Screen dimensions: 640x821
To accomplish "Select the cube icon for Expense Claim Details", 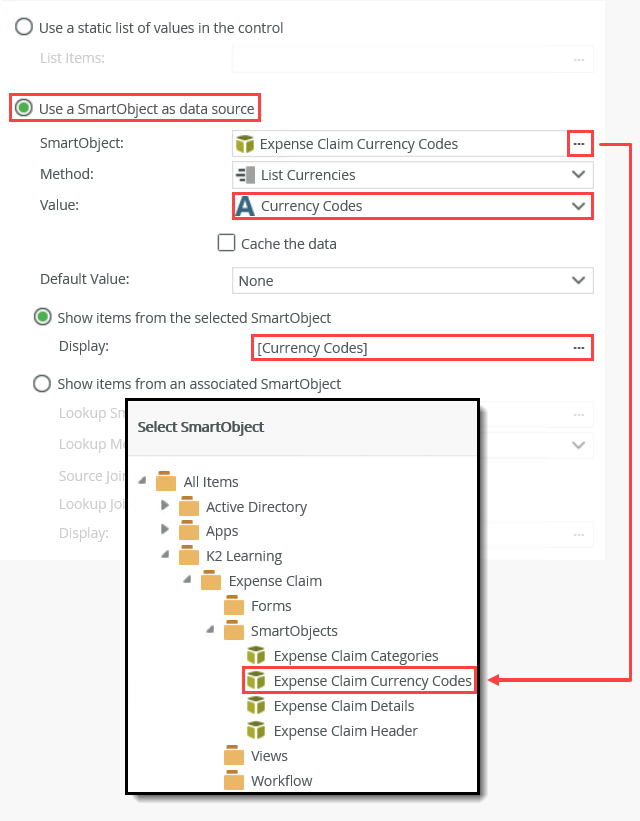I will [x=256, y=705].
